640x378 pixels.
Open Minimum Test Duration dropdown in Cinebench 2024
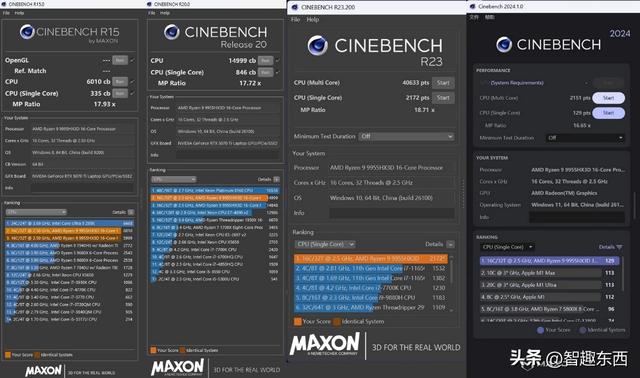tap(585, 138)
